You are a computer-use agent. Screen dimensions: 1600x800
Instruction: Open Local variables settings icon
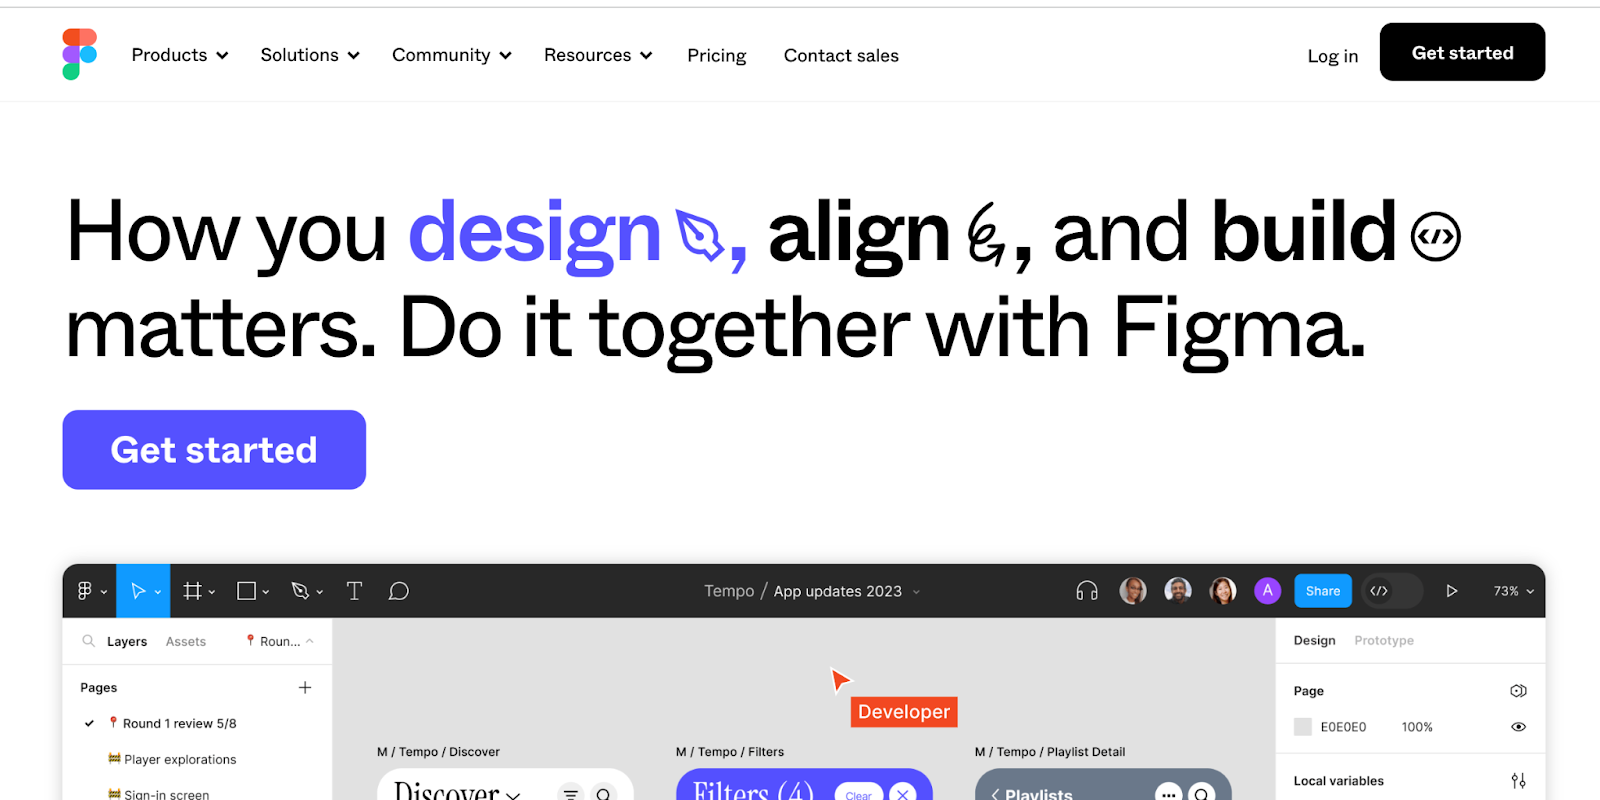(1518, 781)
